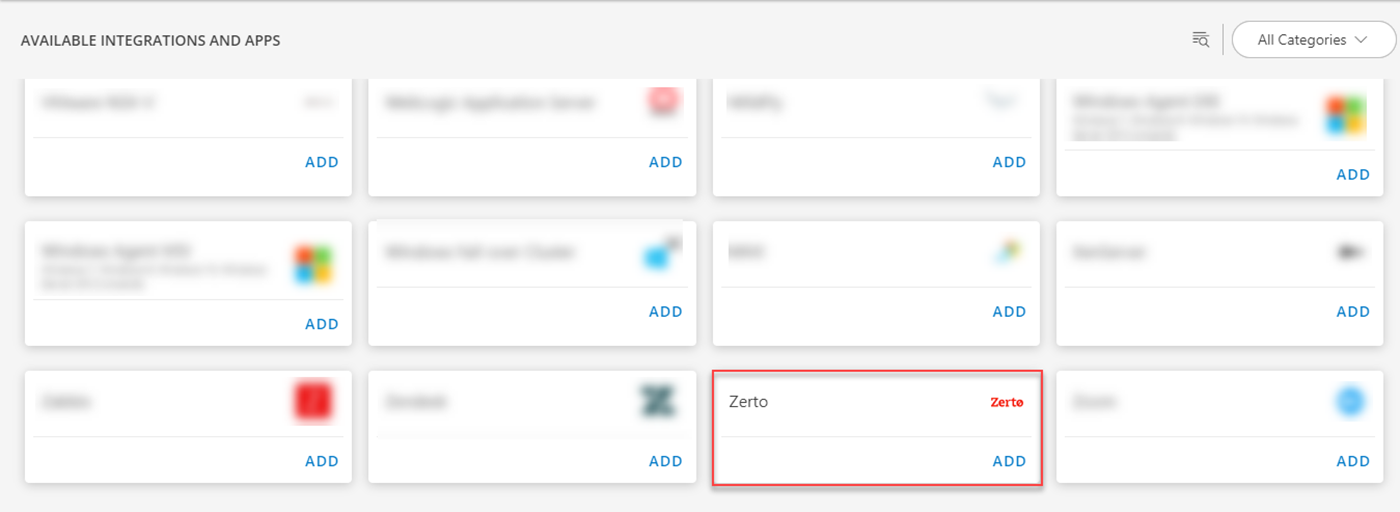This screenshot has height=512, width=1400.
Task: Add the integration with the multicolored WMI icon
Action: (1009, 311)
